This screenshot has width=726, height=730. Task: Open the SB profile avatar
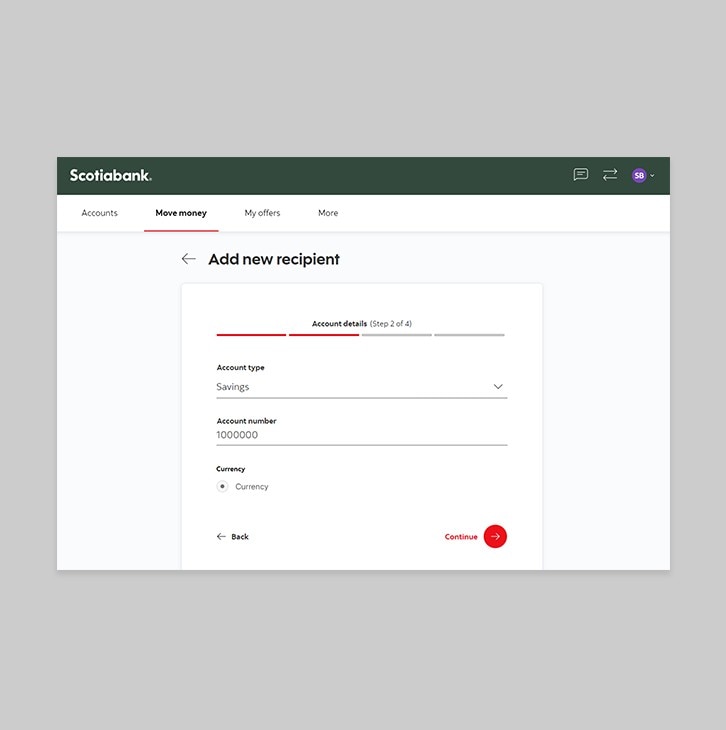[x=639, y=176]
